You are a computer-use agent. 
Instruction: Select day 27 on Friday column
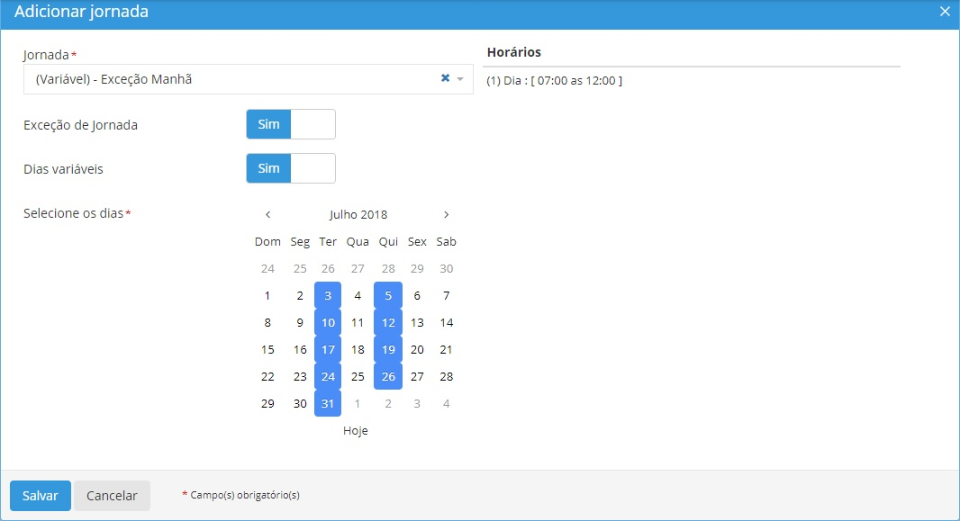click(x=417, y=377)
